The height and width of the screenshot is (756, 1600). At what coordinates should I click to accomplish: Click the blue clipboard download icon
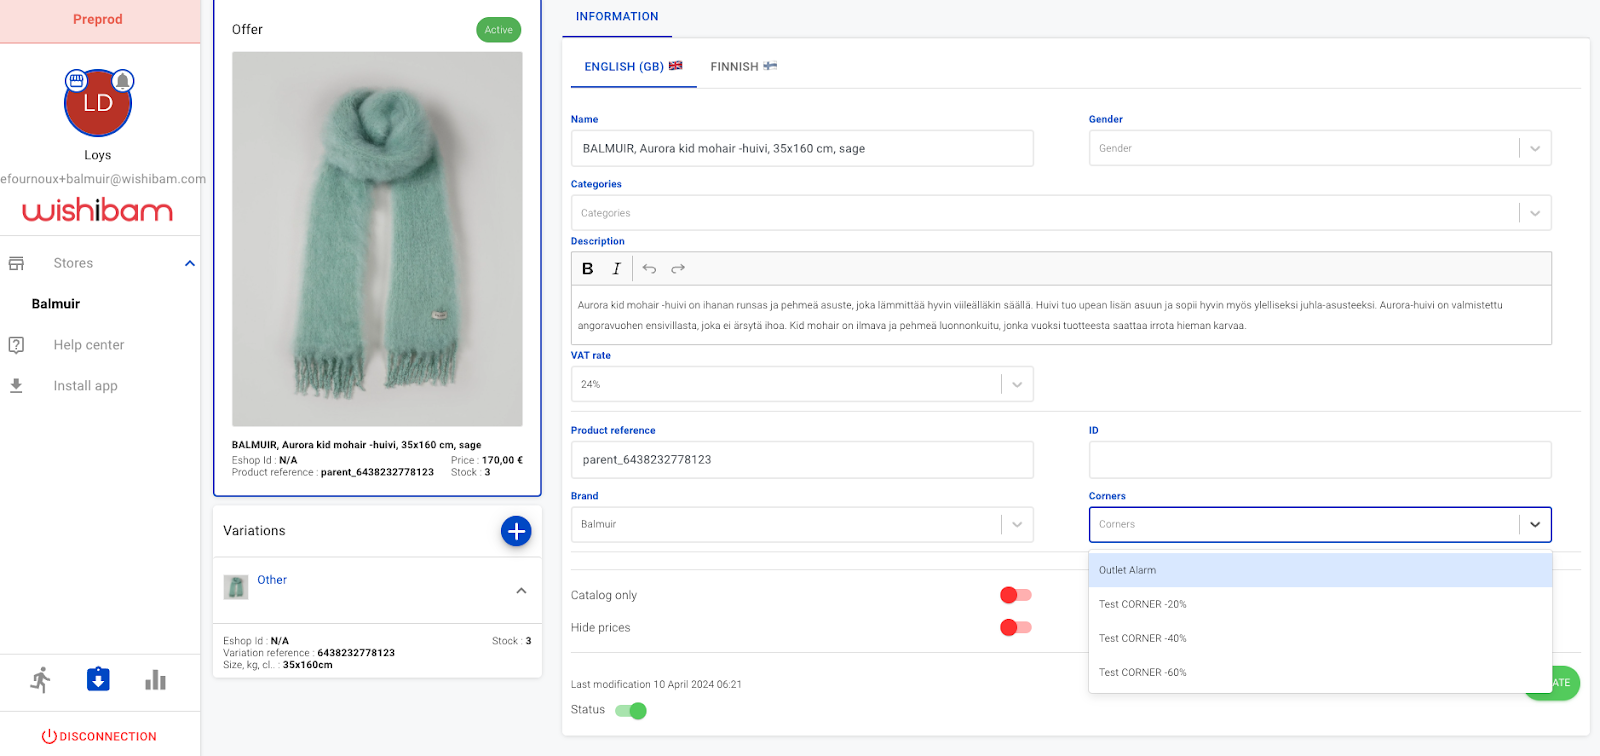(x=98, y=680)
